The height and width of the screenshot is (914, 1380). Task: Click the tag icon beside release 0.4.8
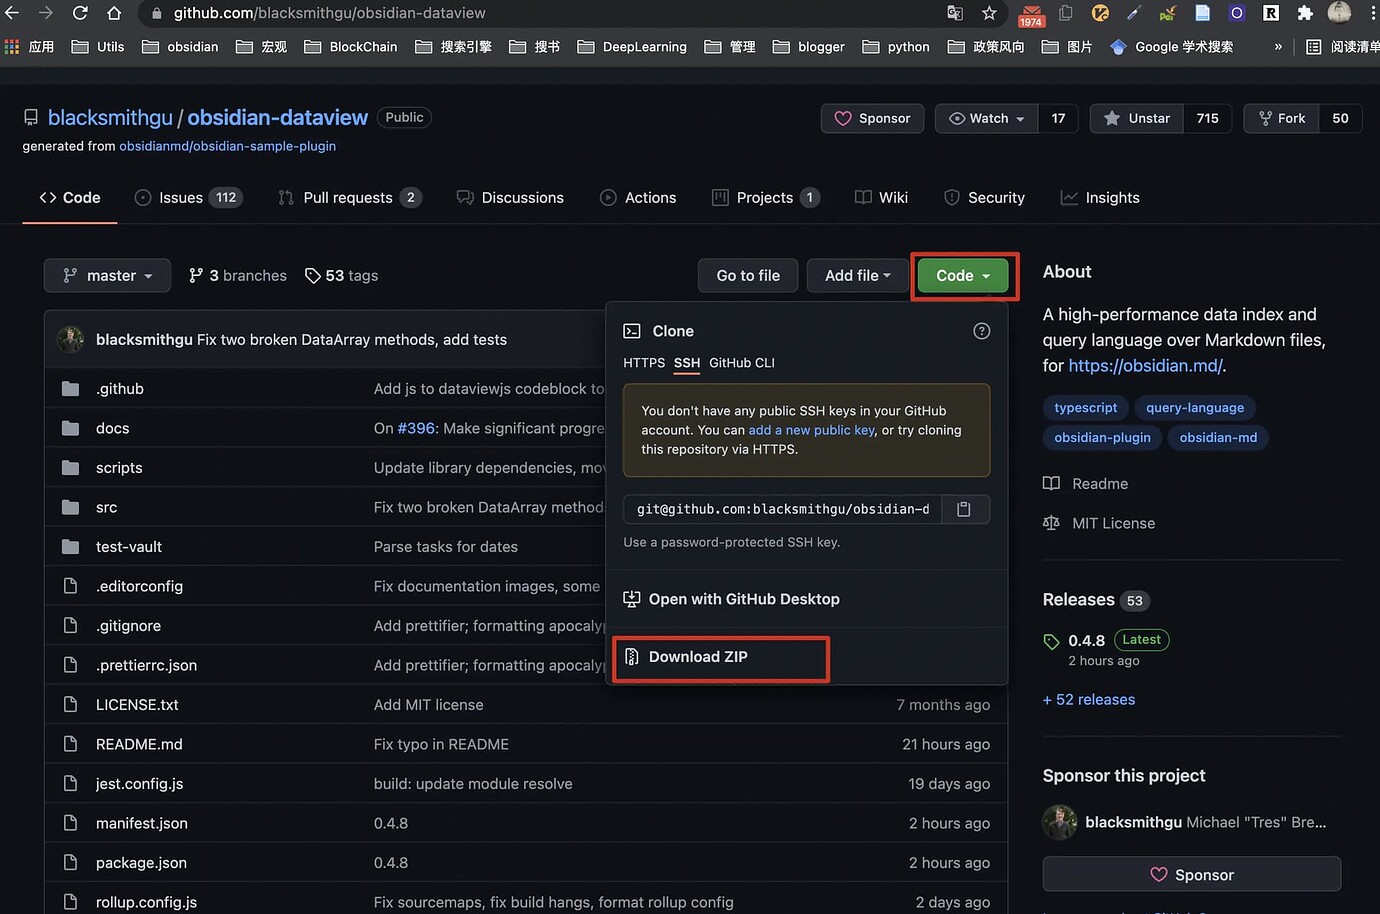click(1051, 640)
